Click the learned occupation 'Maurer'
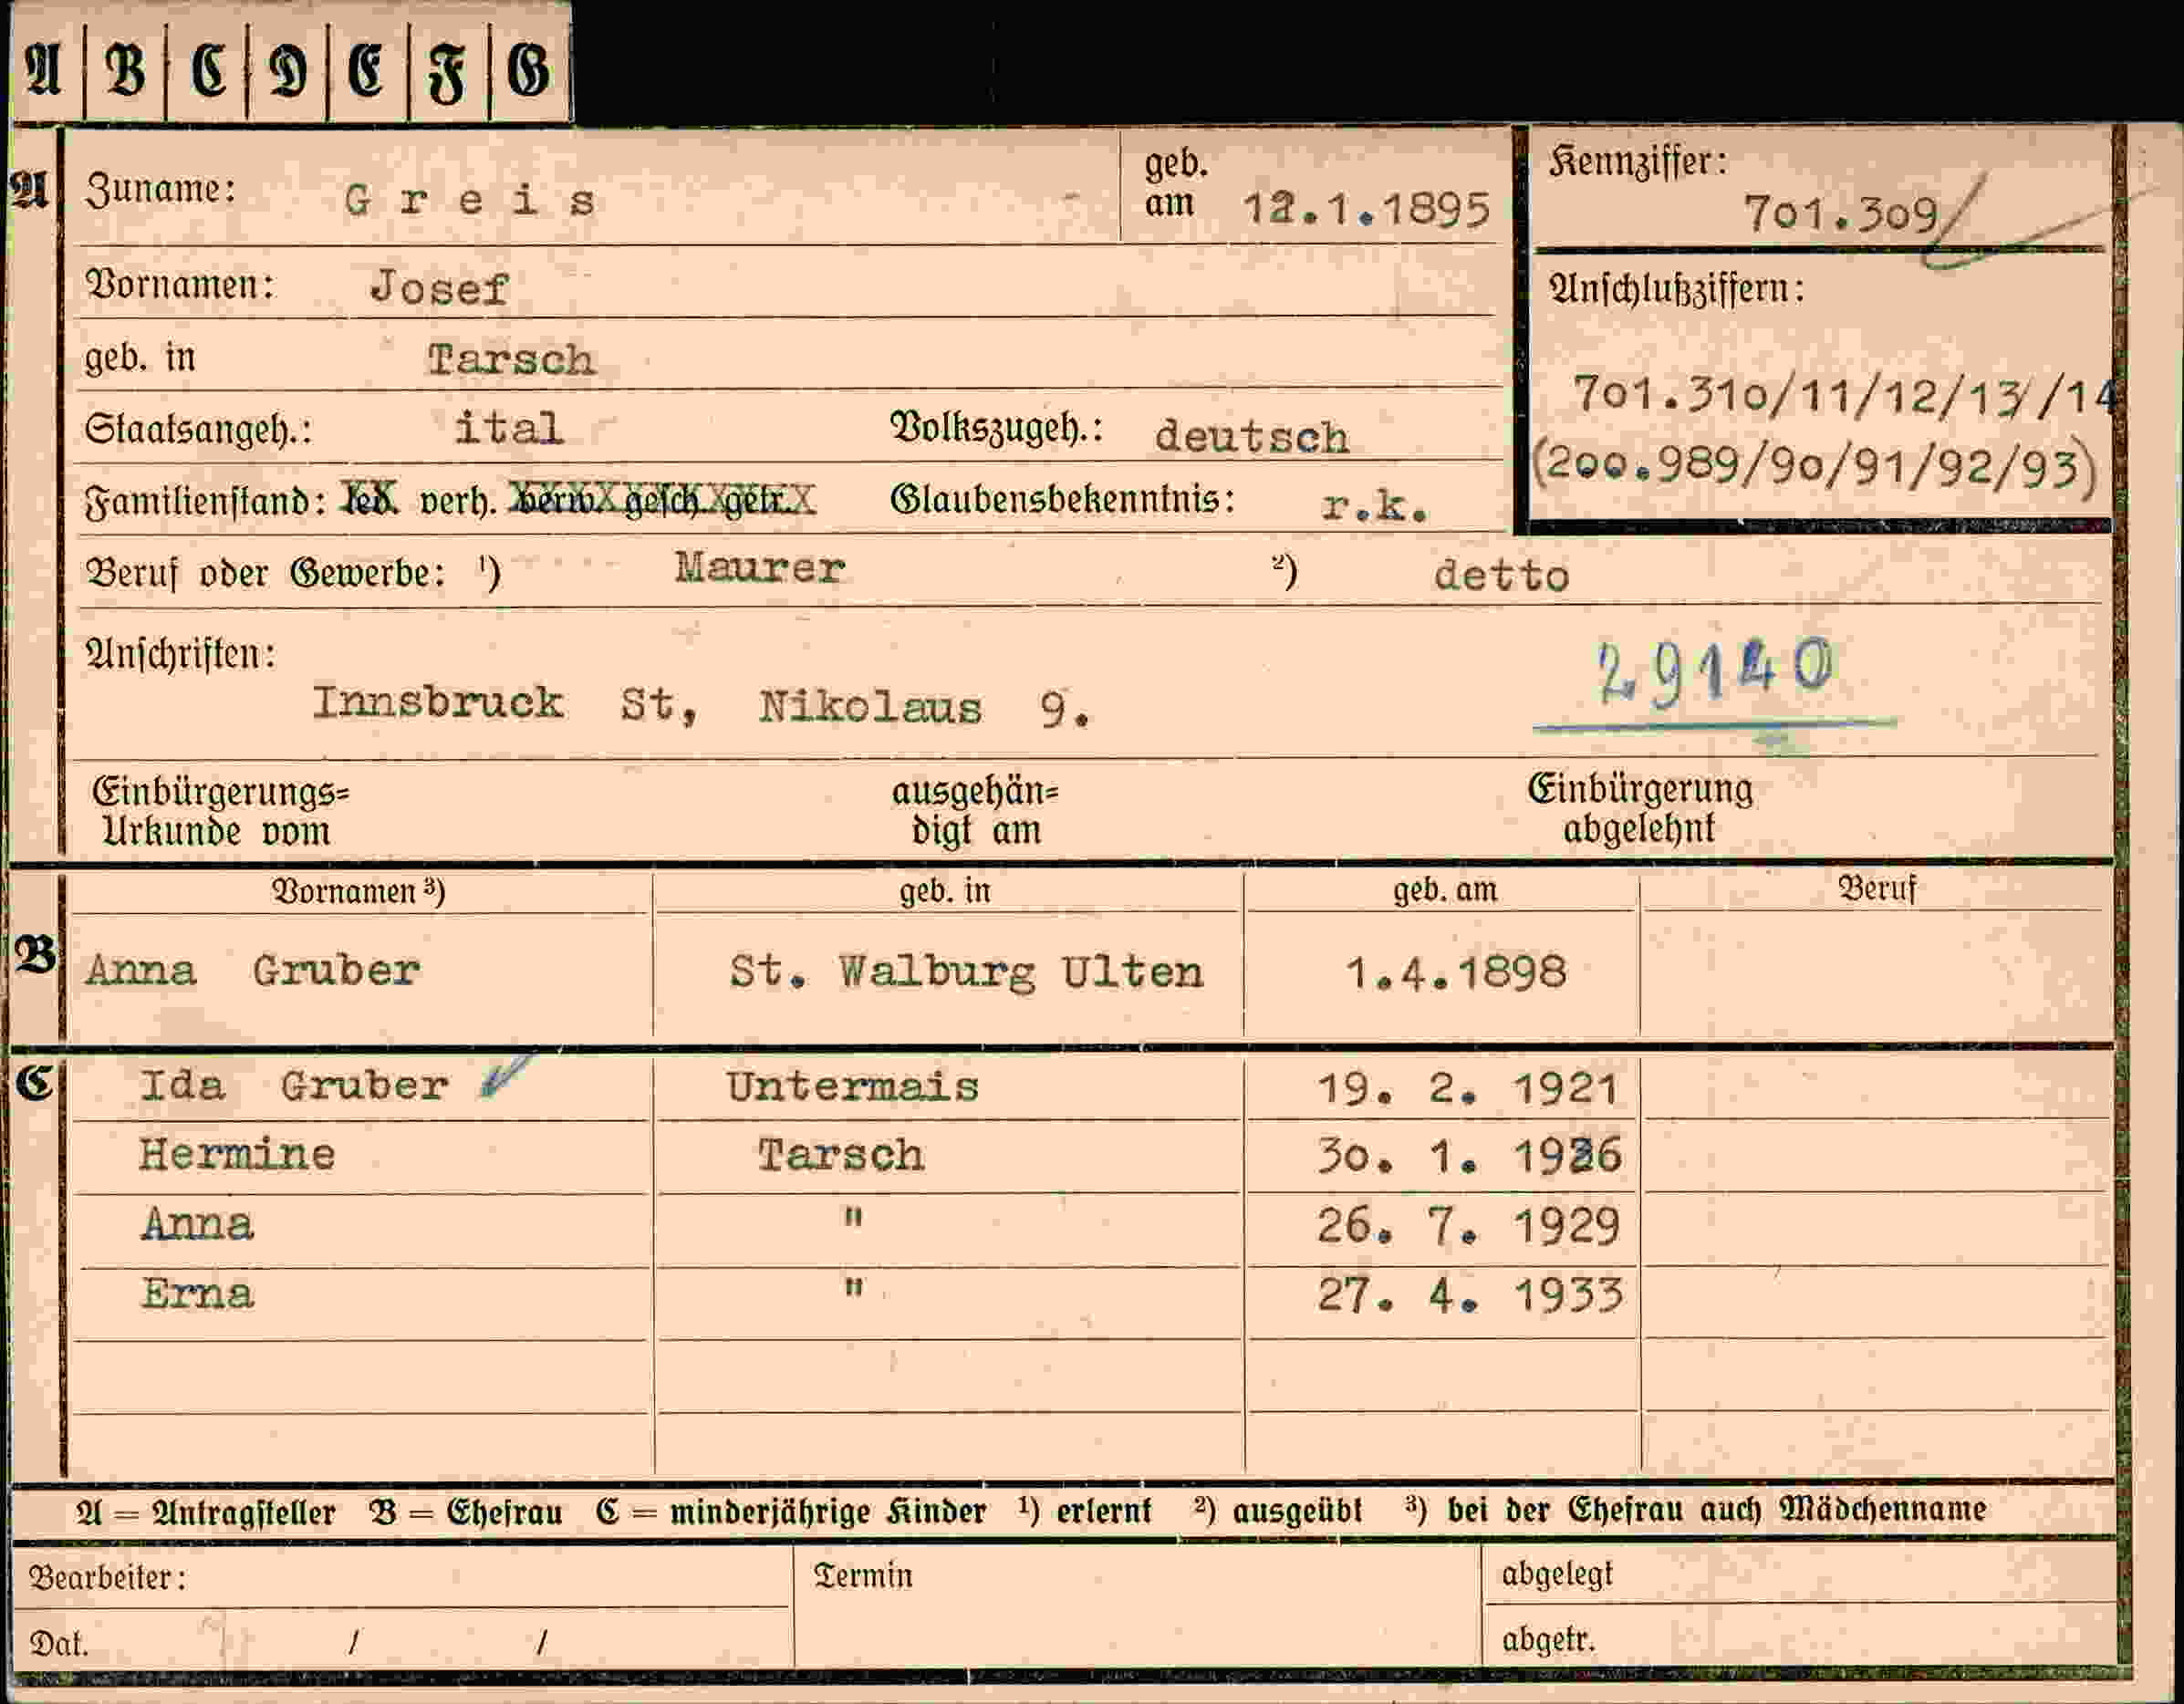This screenshot has width=2184, height=1704. [x=760, y=568]
